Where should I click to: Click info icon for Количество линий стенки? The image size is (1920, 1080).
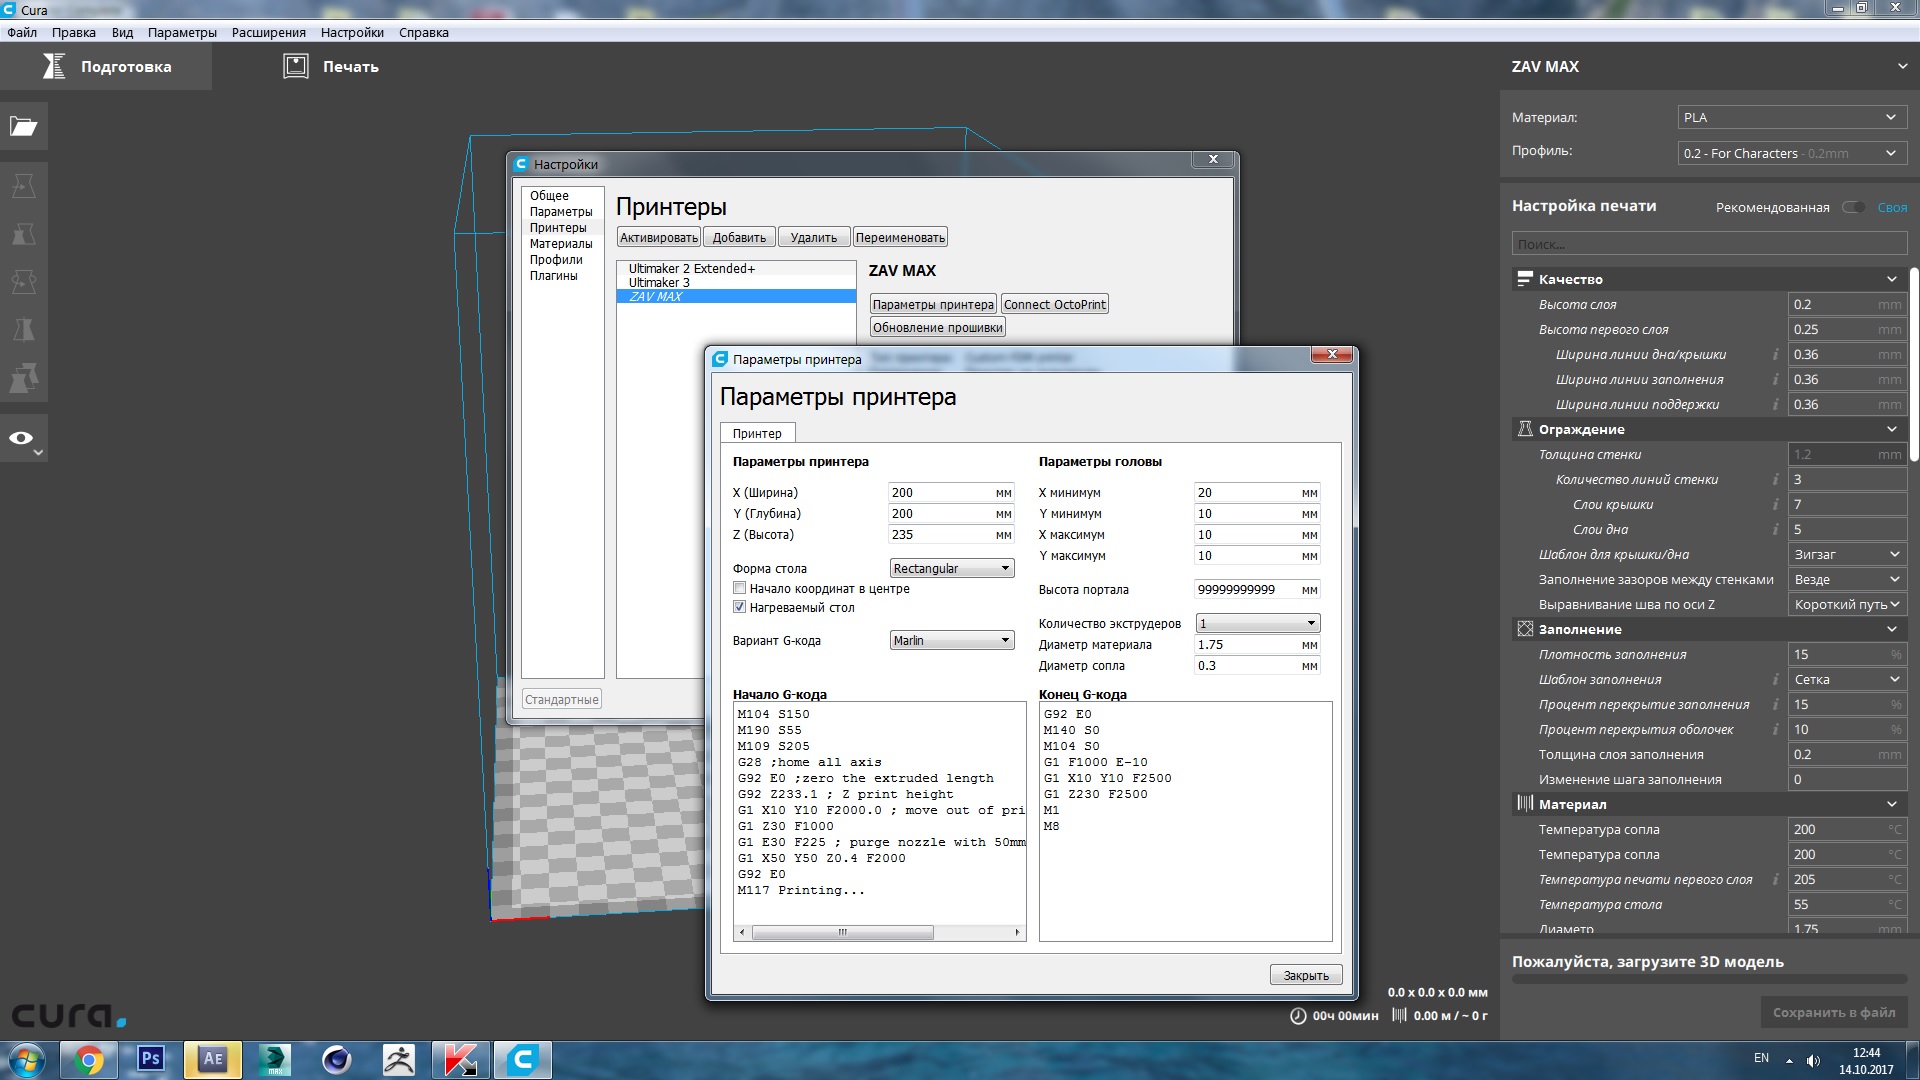[1776, 479]
